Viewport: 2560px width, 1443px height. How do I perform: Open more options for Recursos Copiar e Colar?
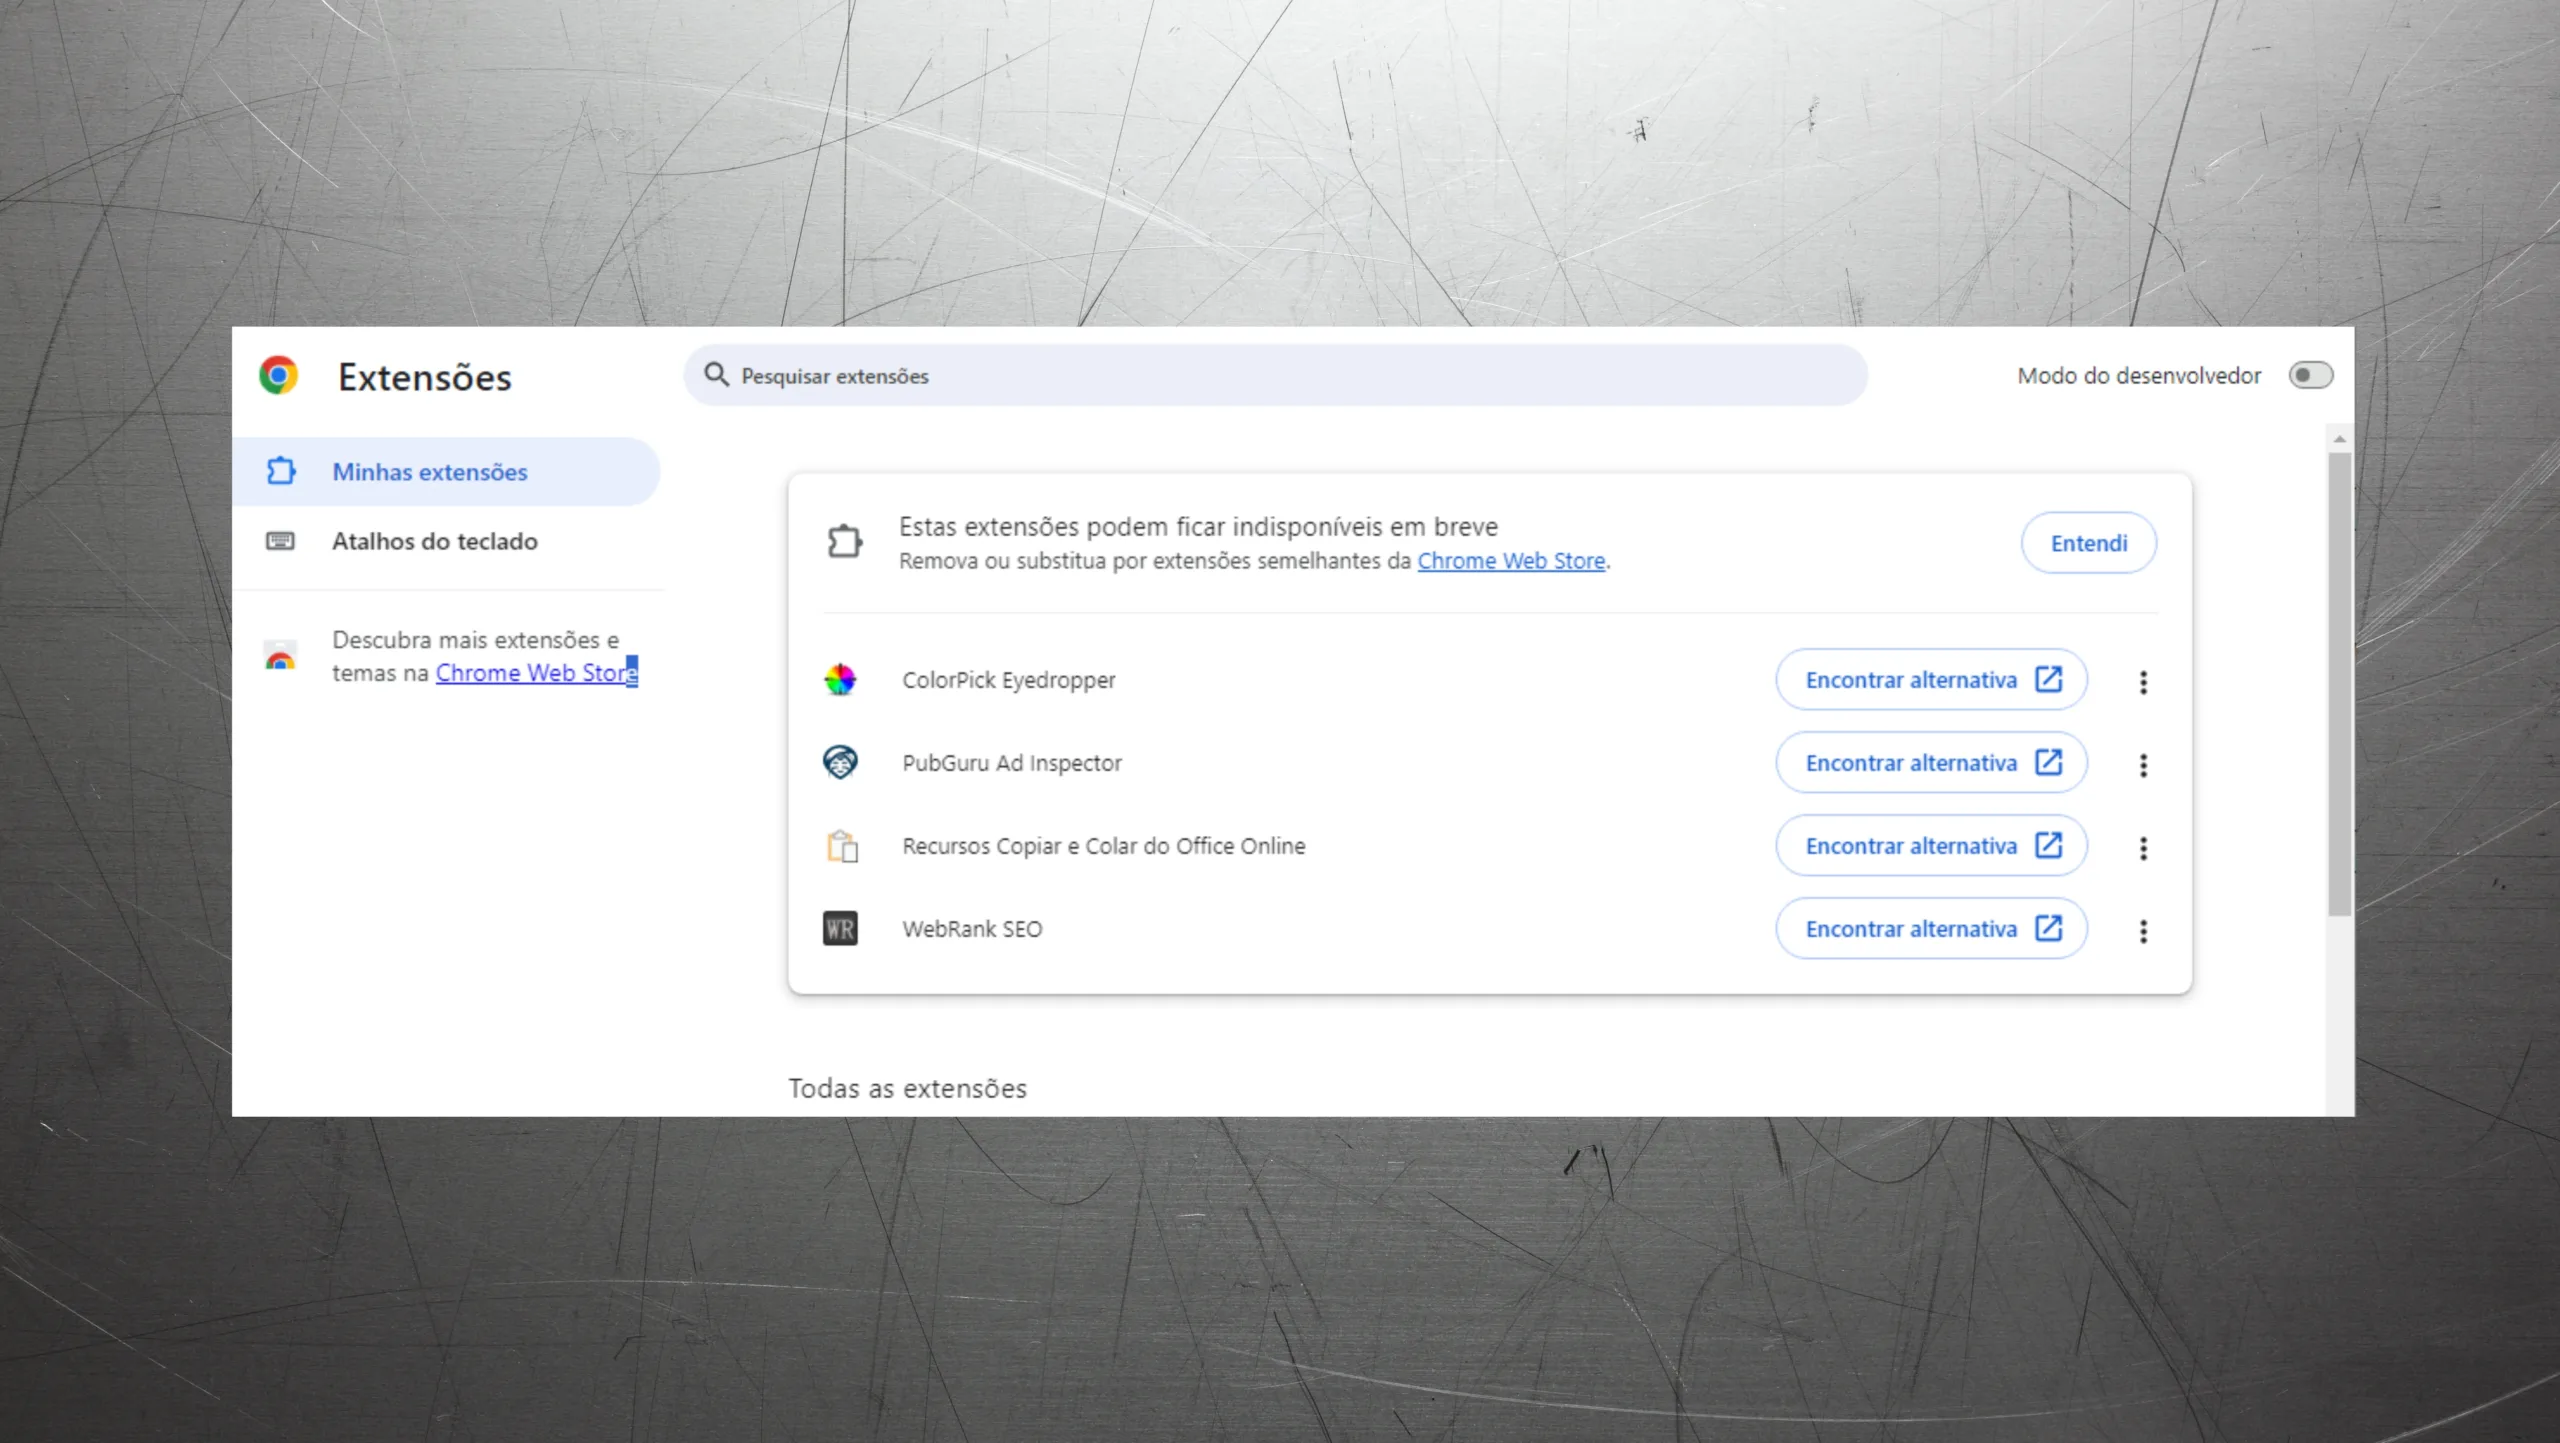[x=2143, y=848]
